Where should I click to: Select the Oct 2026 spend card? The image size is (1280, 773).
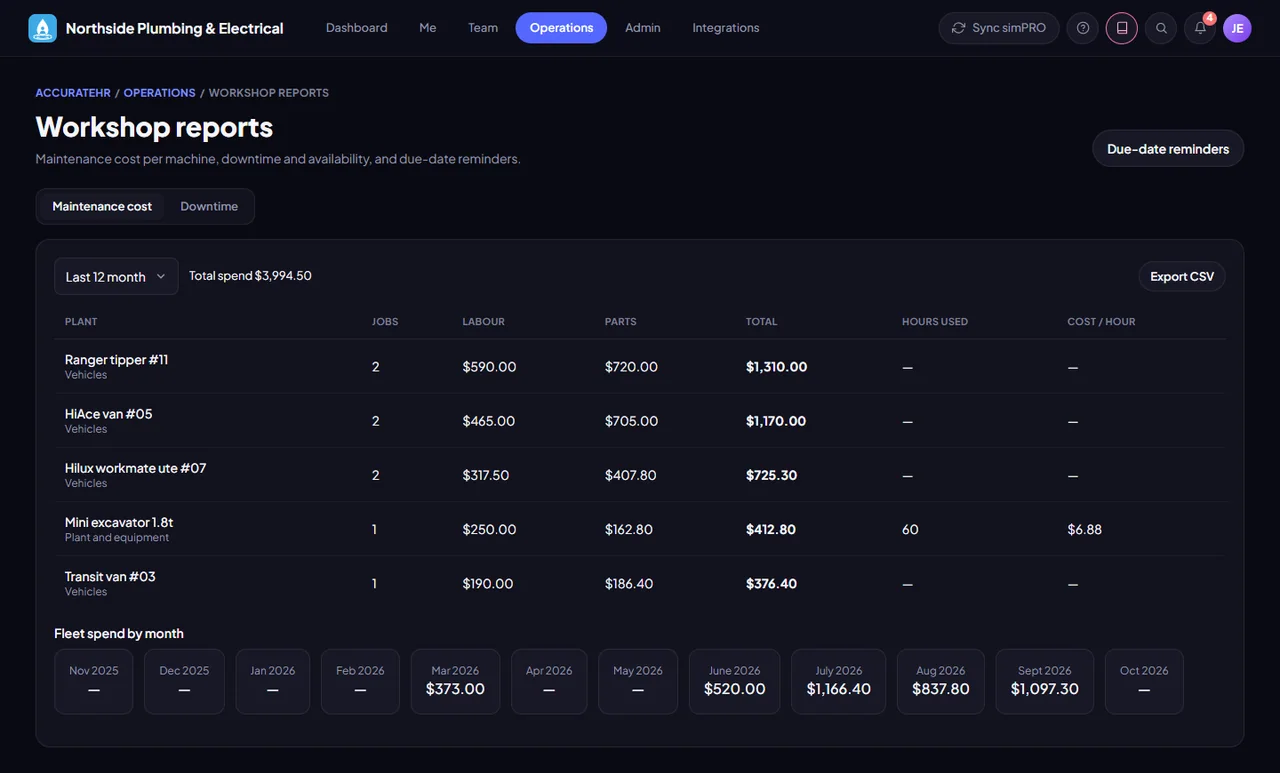[x=1144, y=682]
